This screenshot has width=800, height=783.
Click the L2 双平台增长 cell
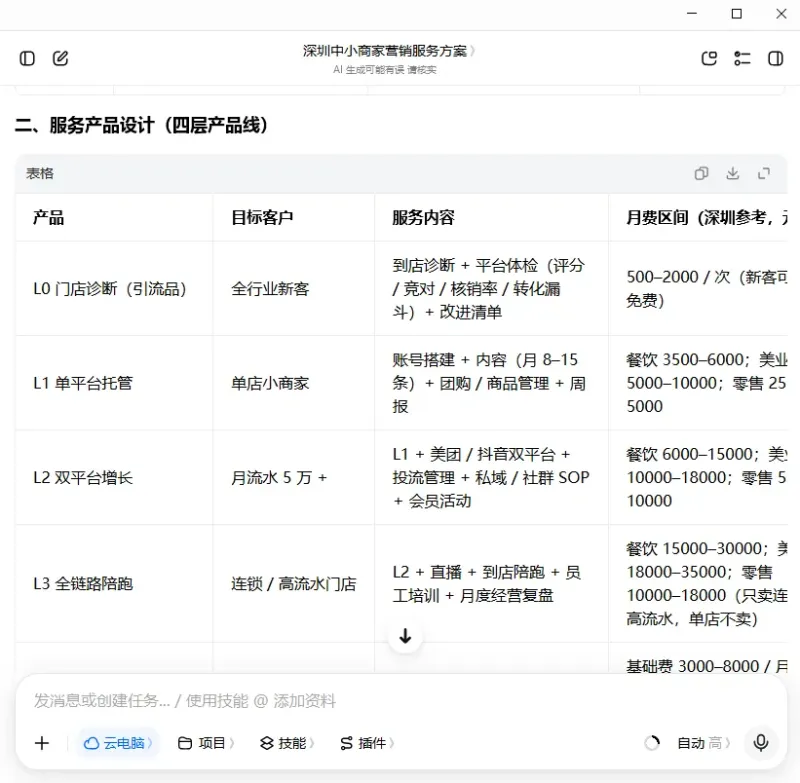[114, 477]
